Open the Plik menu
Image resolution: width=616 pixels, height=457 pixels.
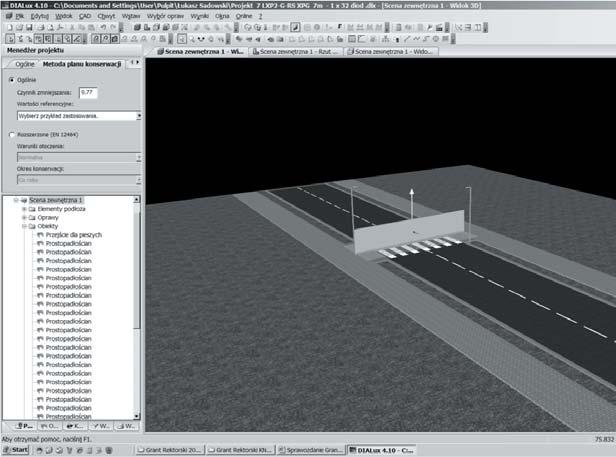point(20,16)
